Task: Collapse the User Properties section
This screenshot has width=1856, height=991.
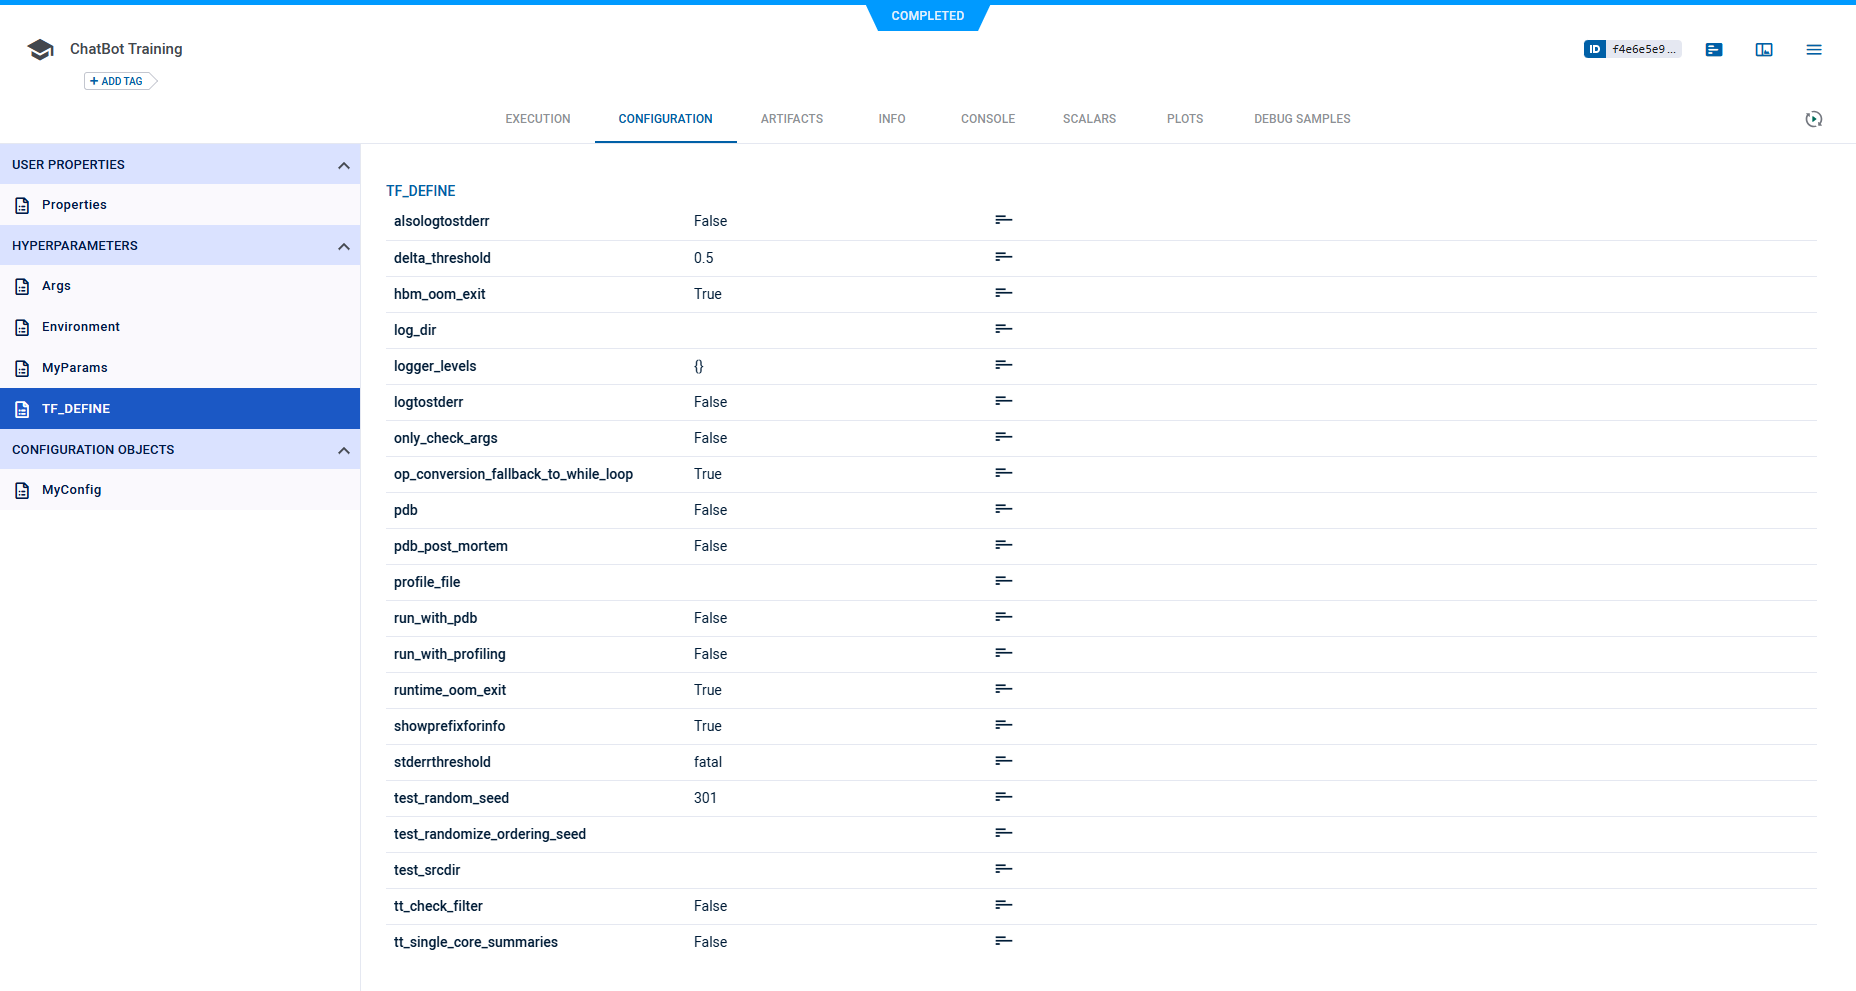Action: coord(343,165)
